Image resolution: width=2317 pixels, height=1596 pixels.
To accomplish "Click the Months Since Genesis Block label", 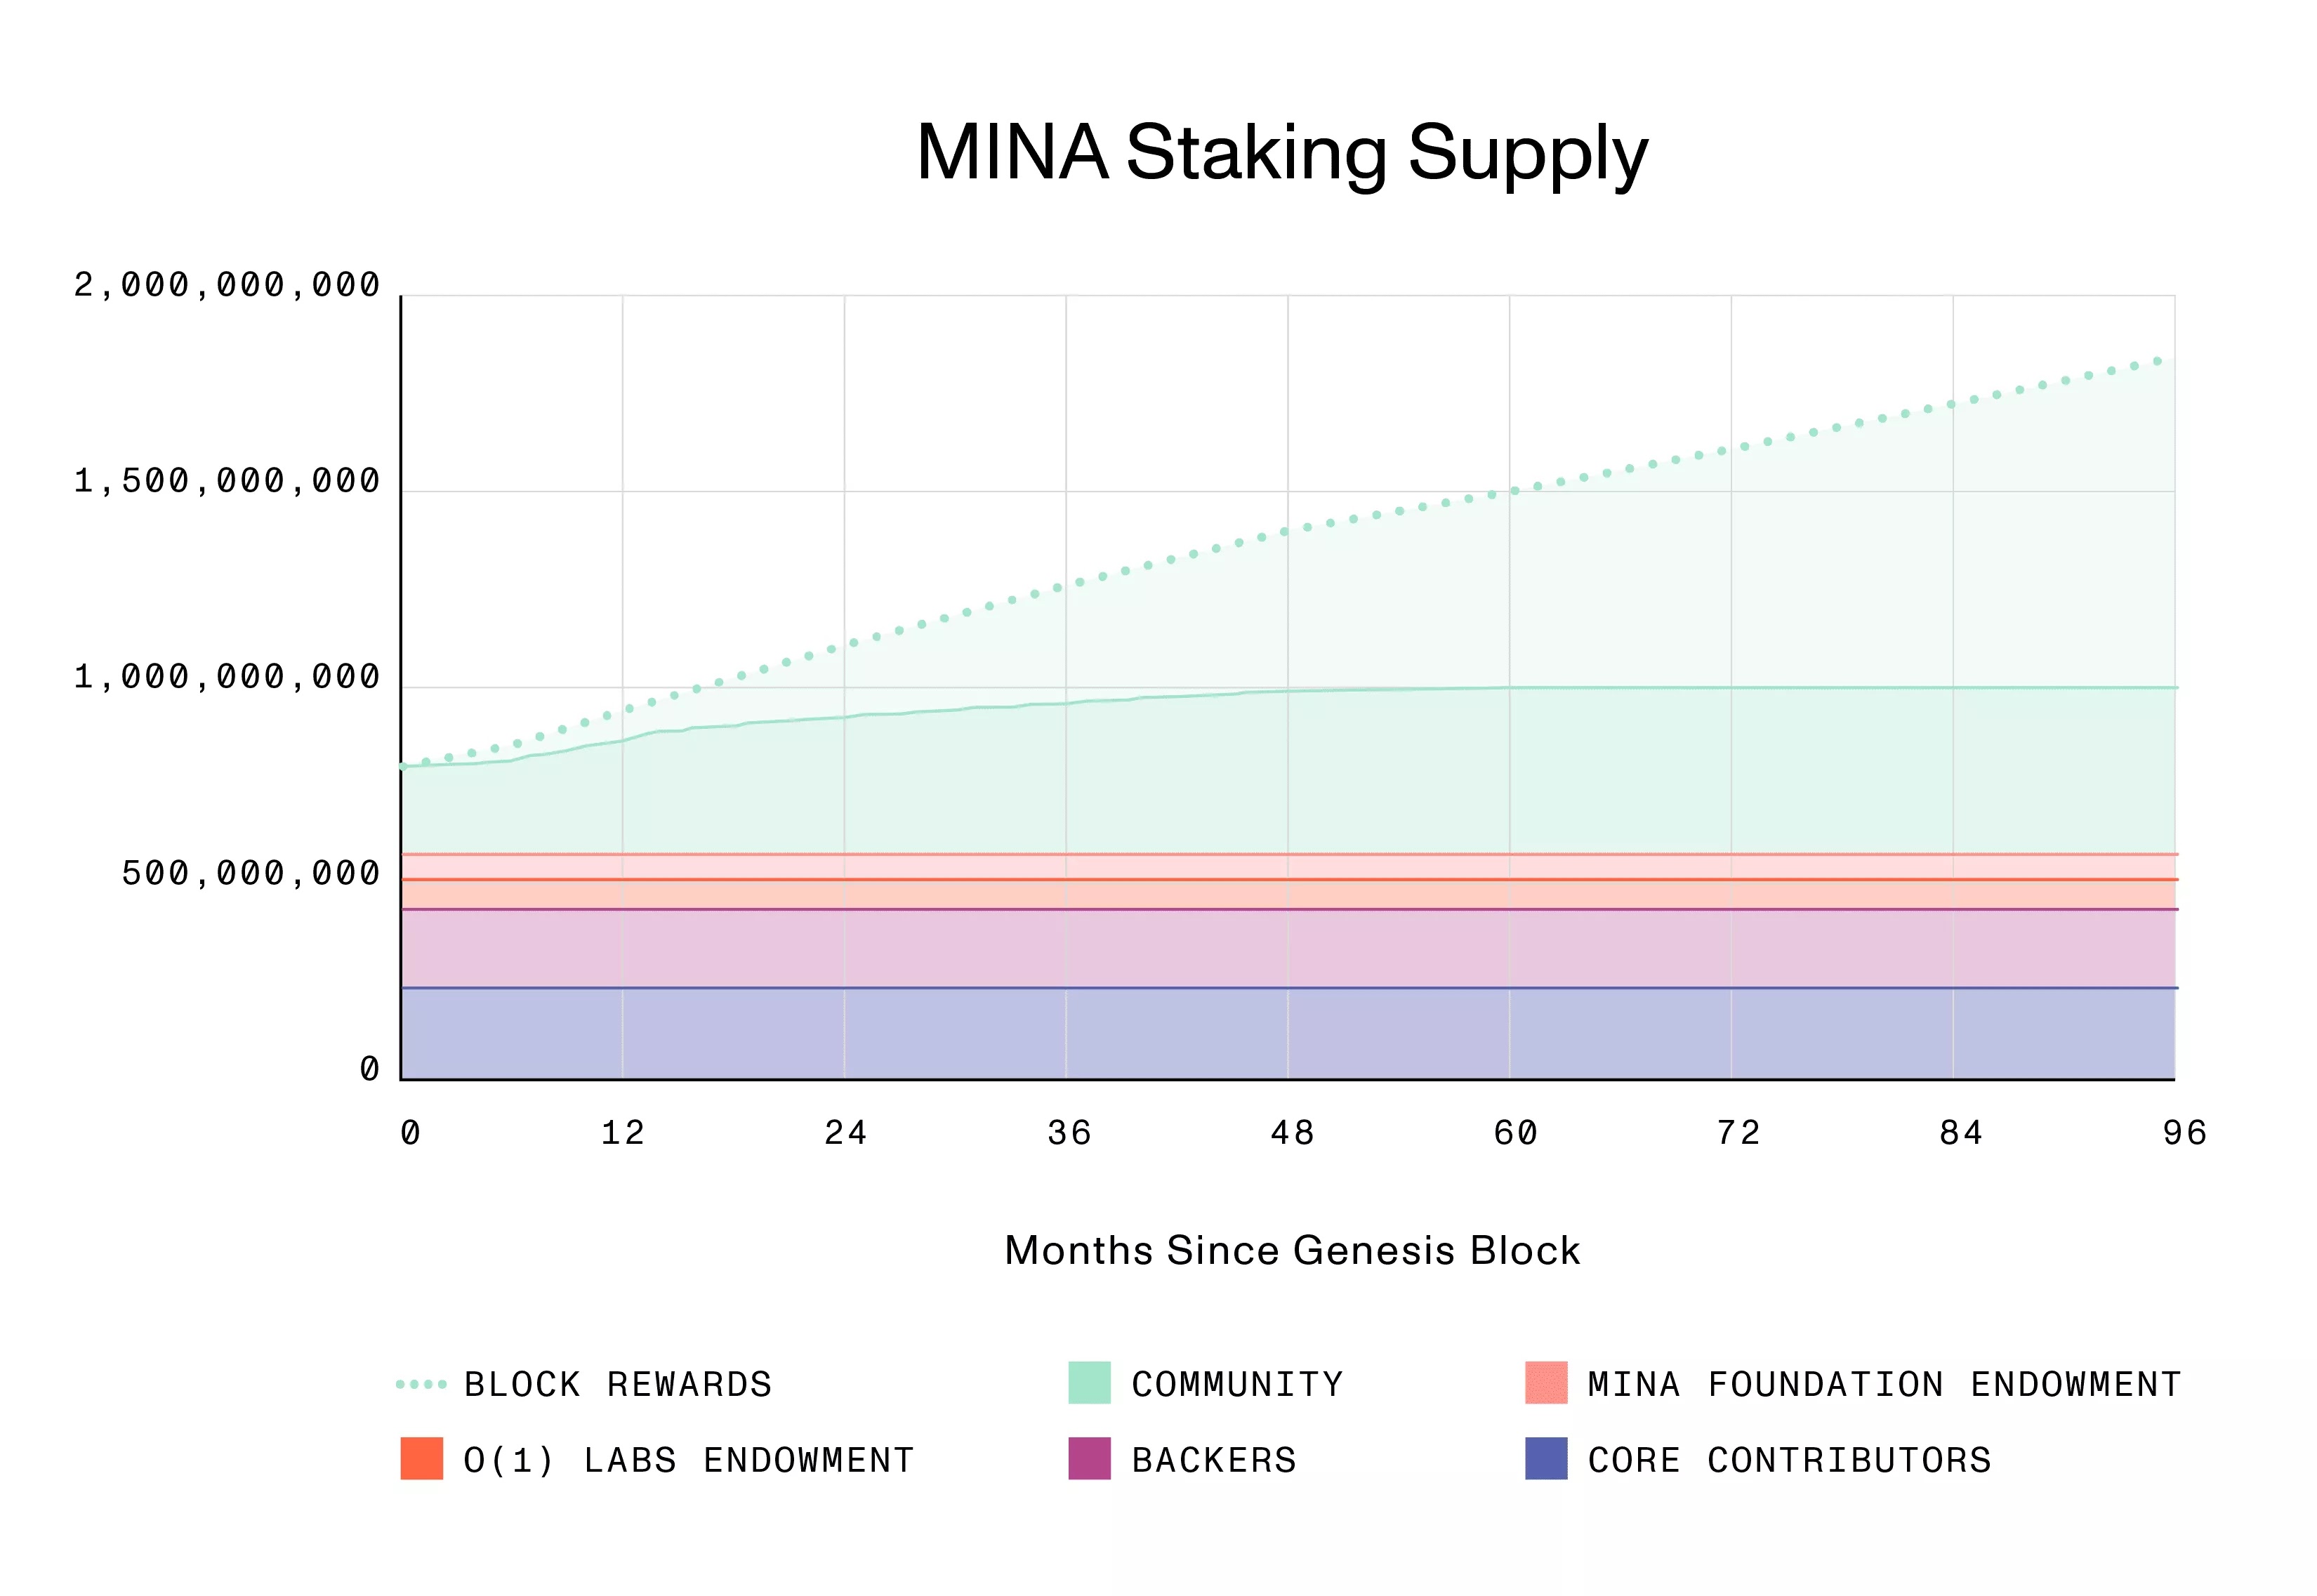I will pyautogui.click(x=1292, y=1251).
